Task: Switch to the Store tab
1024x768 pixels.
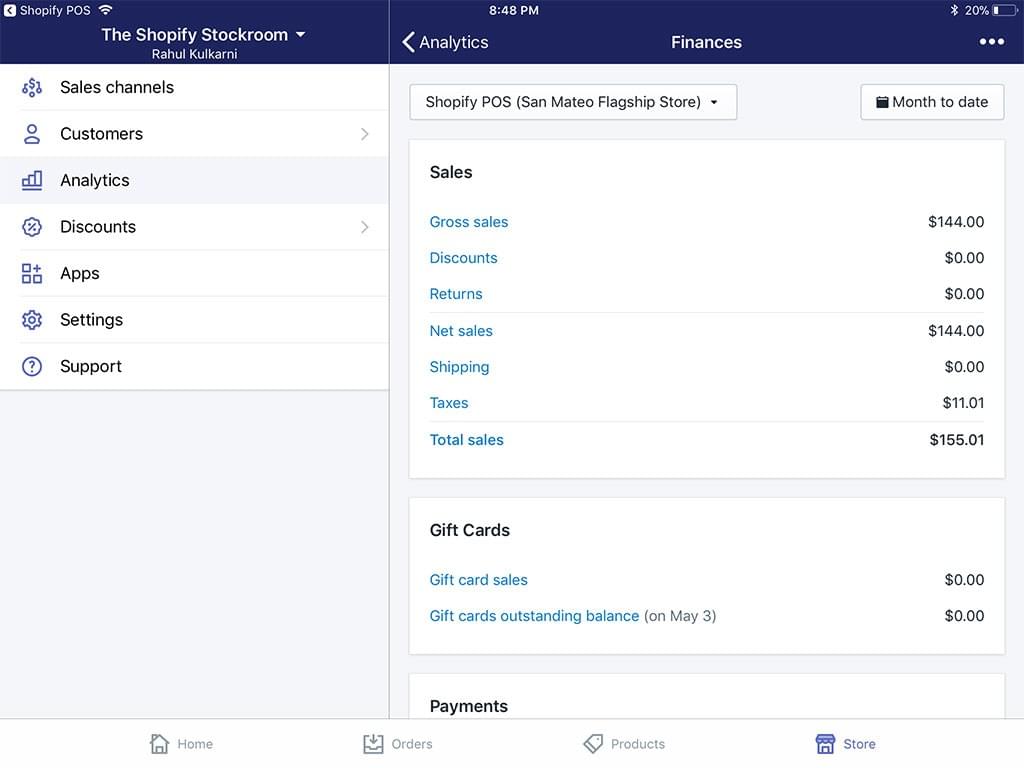Action: click(x=845, y=744)
